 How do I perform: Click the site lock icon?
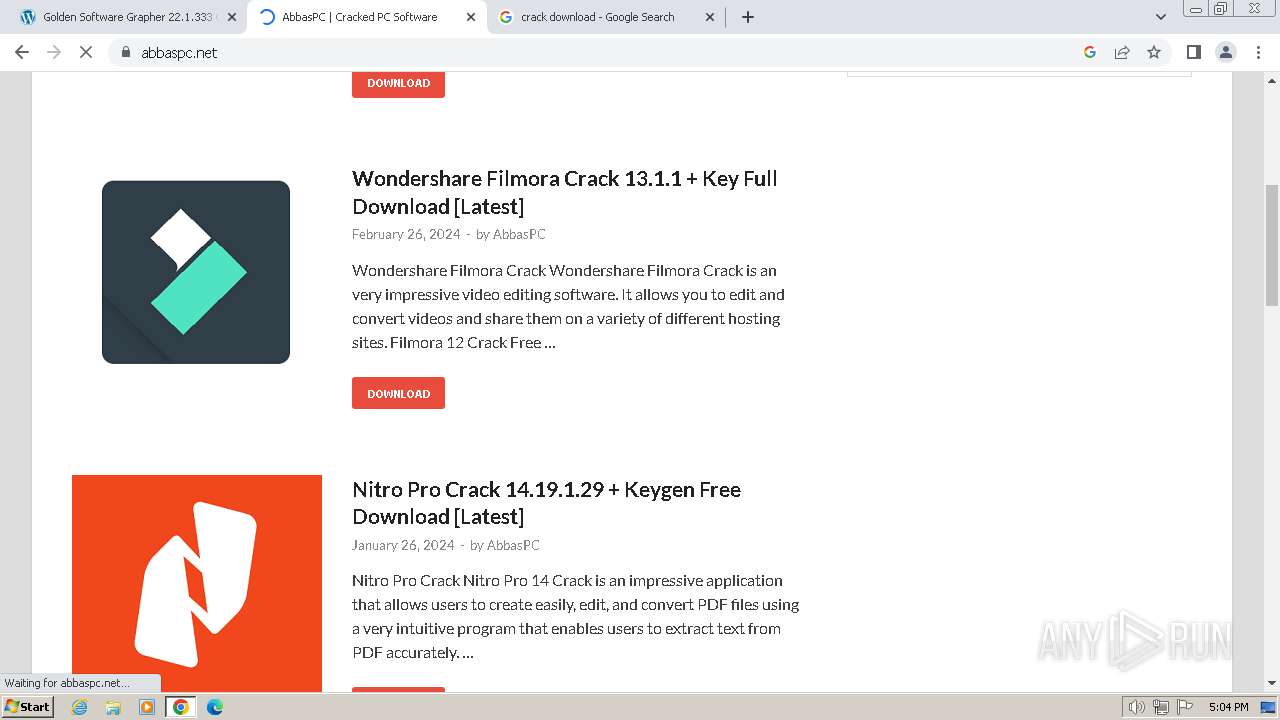point(126,52)
